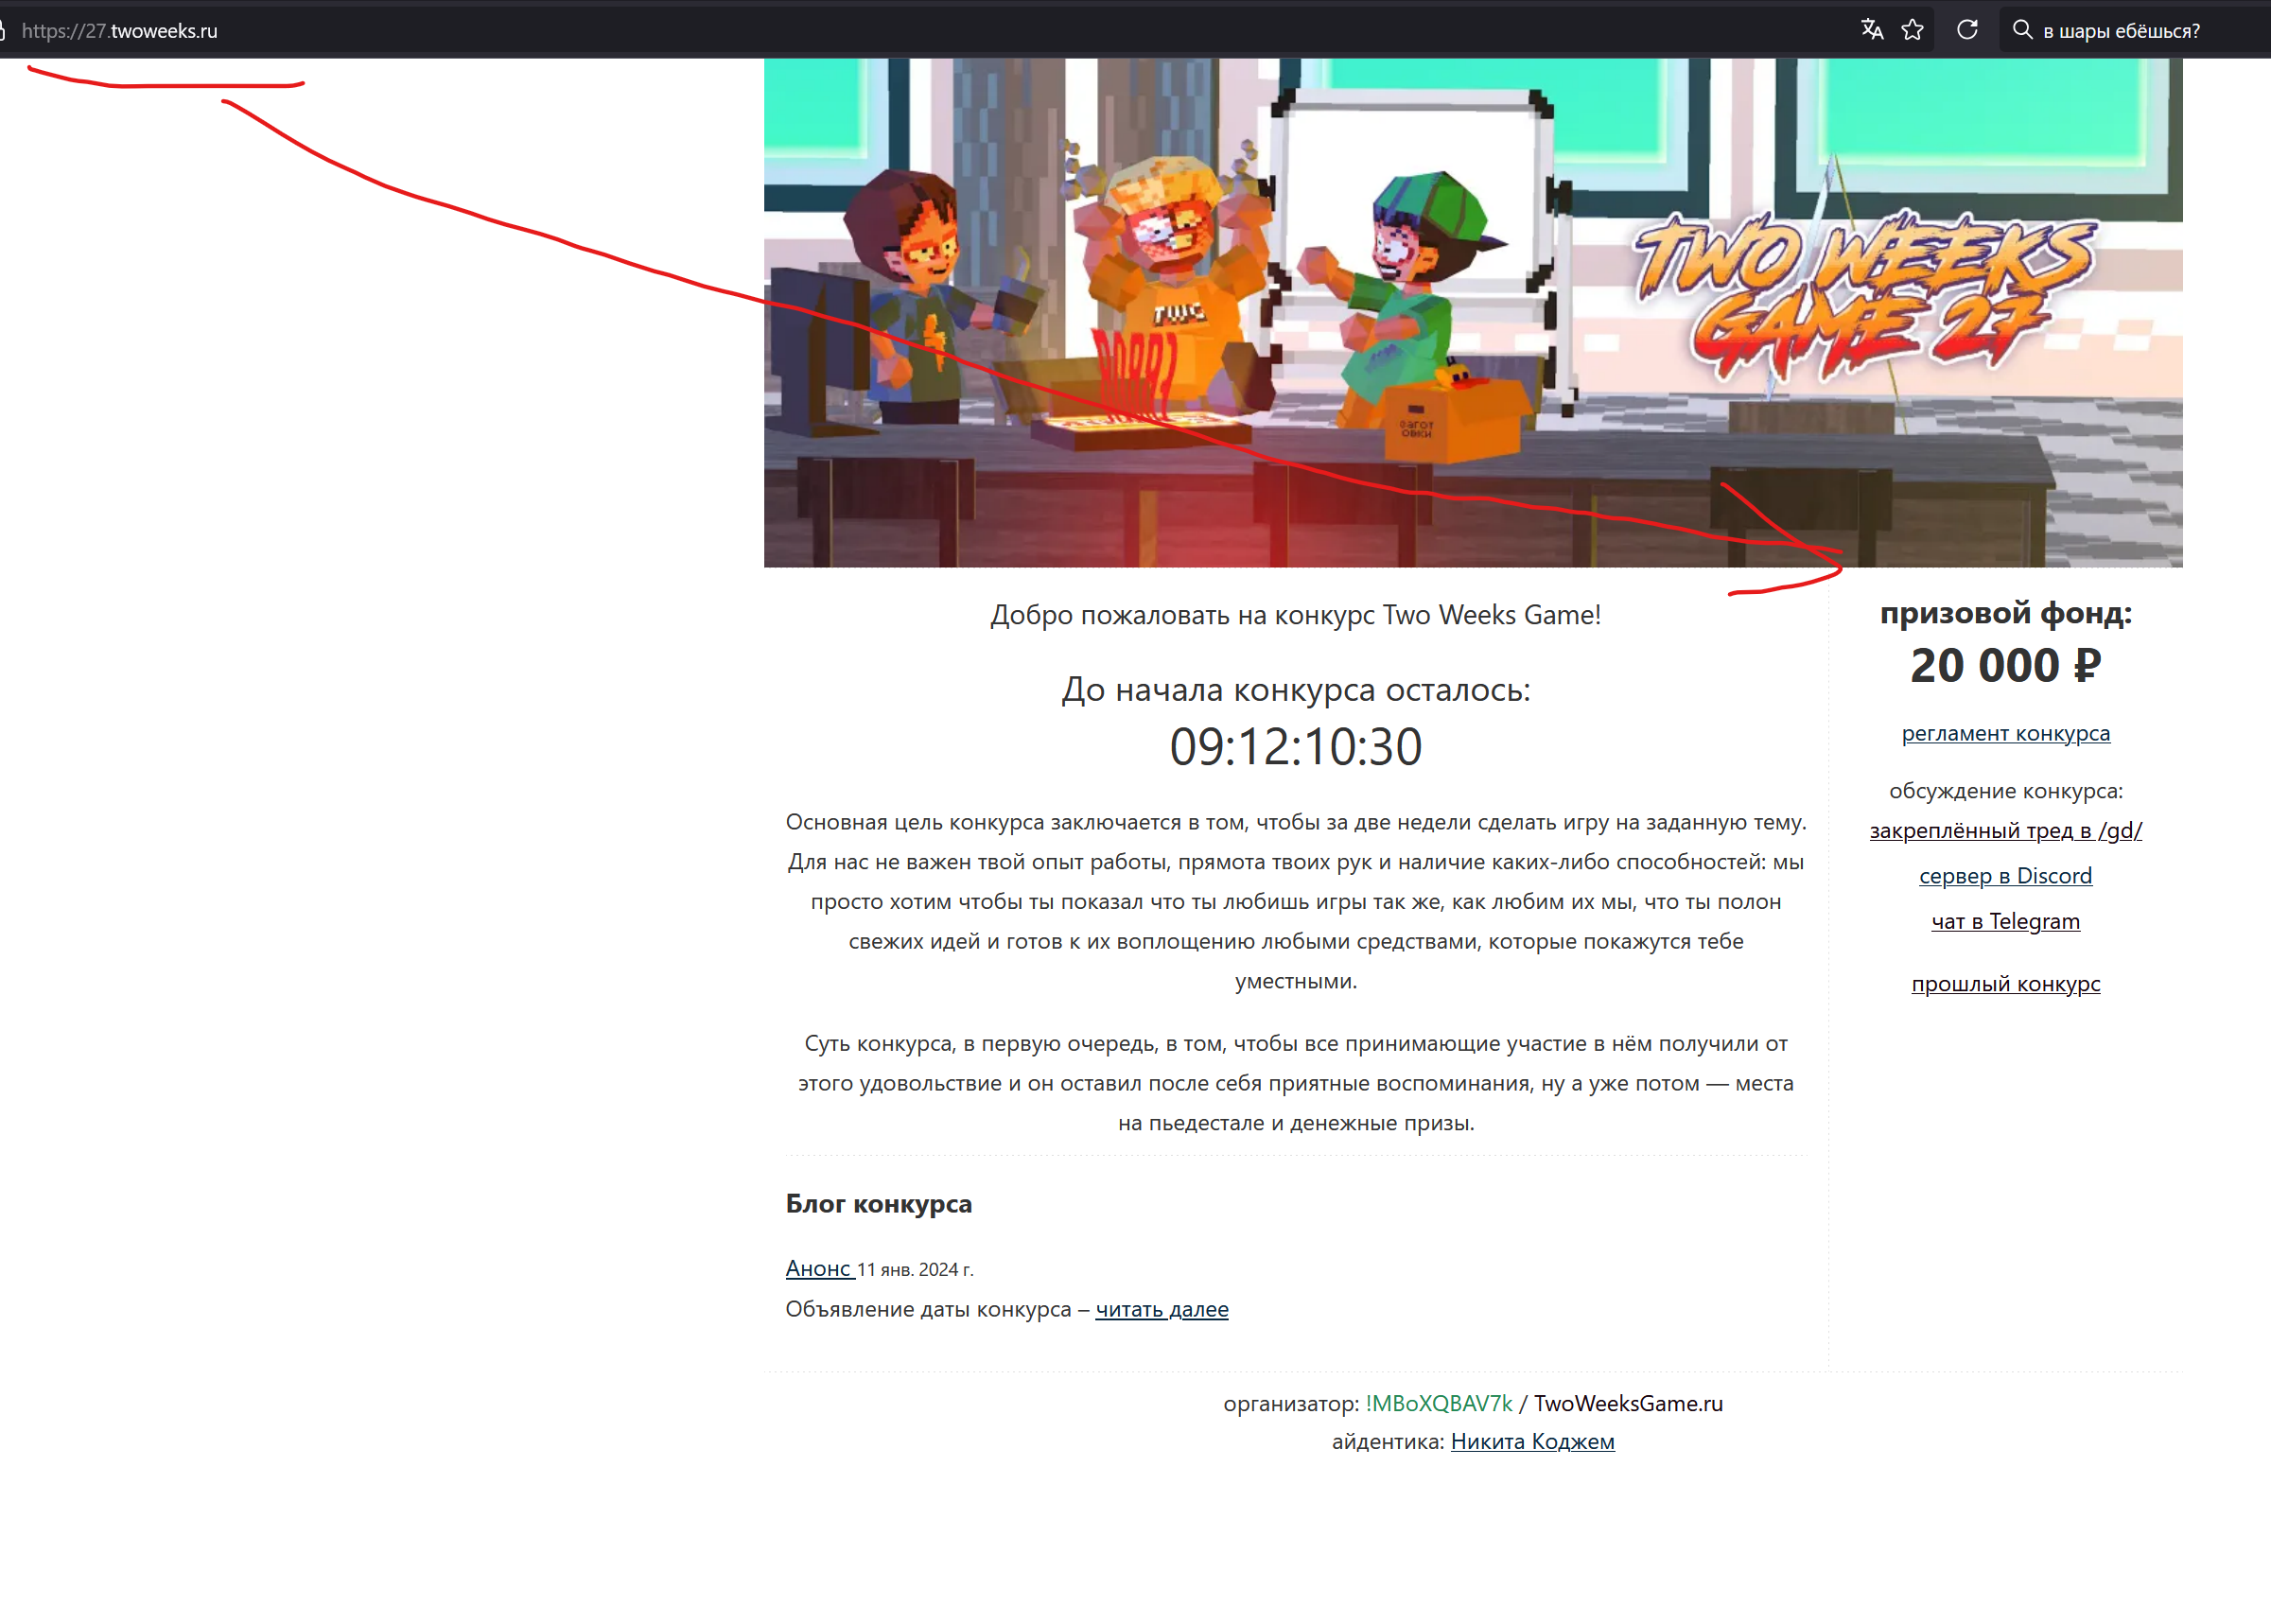Focus the browser search field
Image resolution: width=2271 pixels, height=1624 pixels.
tap(2130, 31)
